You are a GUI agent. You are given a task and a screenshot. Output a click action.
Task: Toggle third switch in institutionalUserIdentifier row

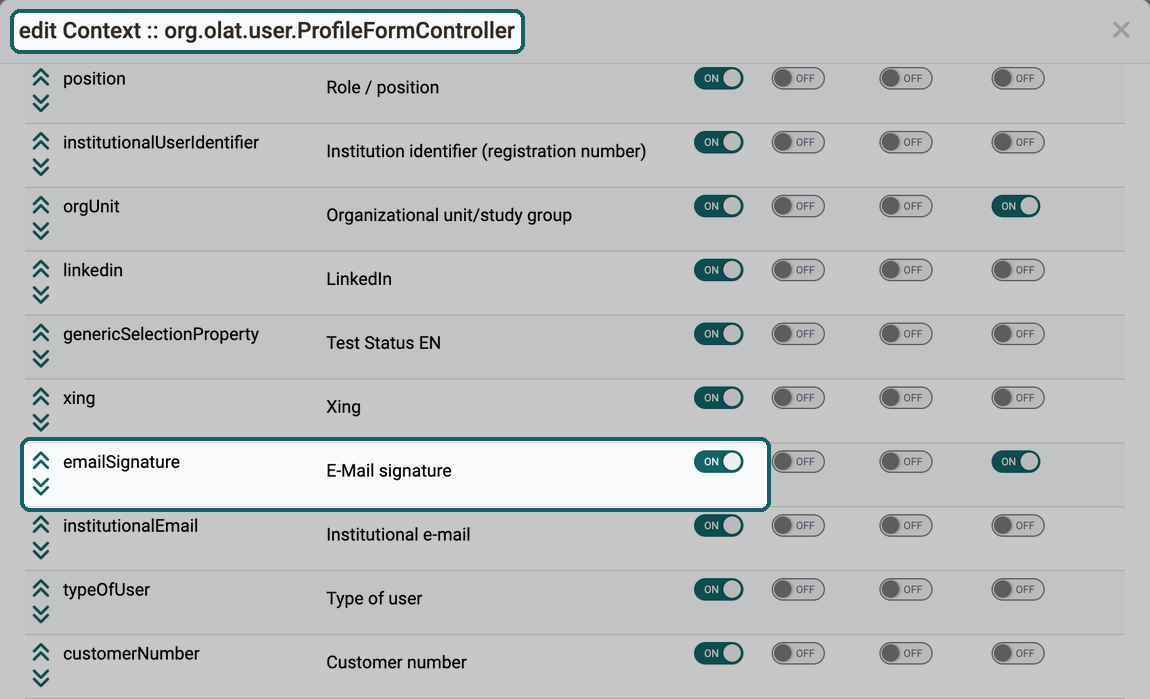coord(906,142)
